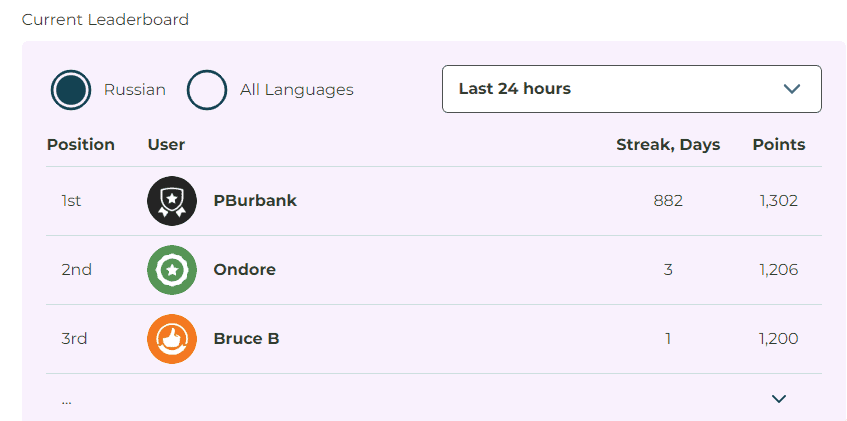Viewport: 847px width, 421px height.
Task: Click the 882 day streak value
Action: (668, 201)
